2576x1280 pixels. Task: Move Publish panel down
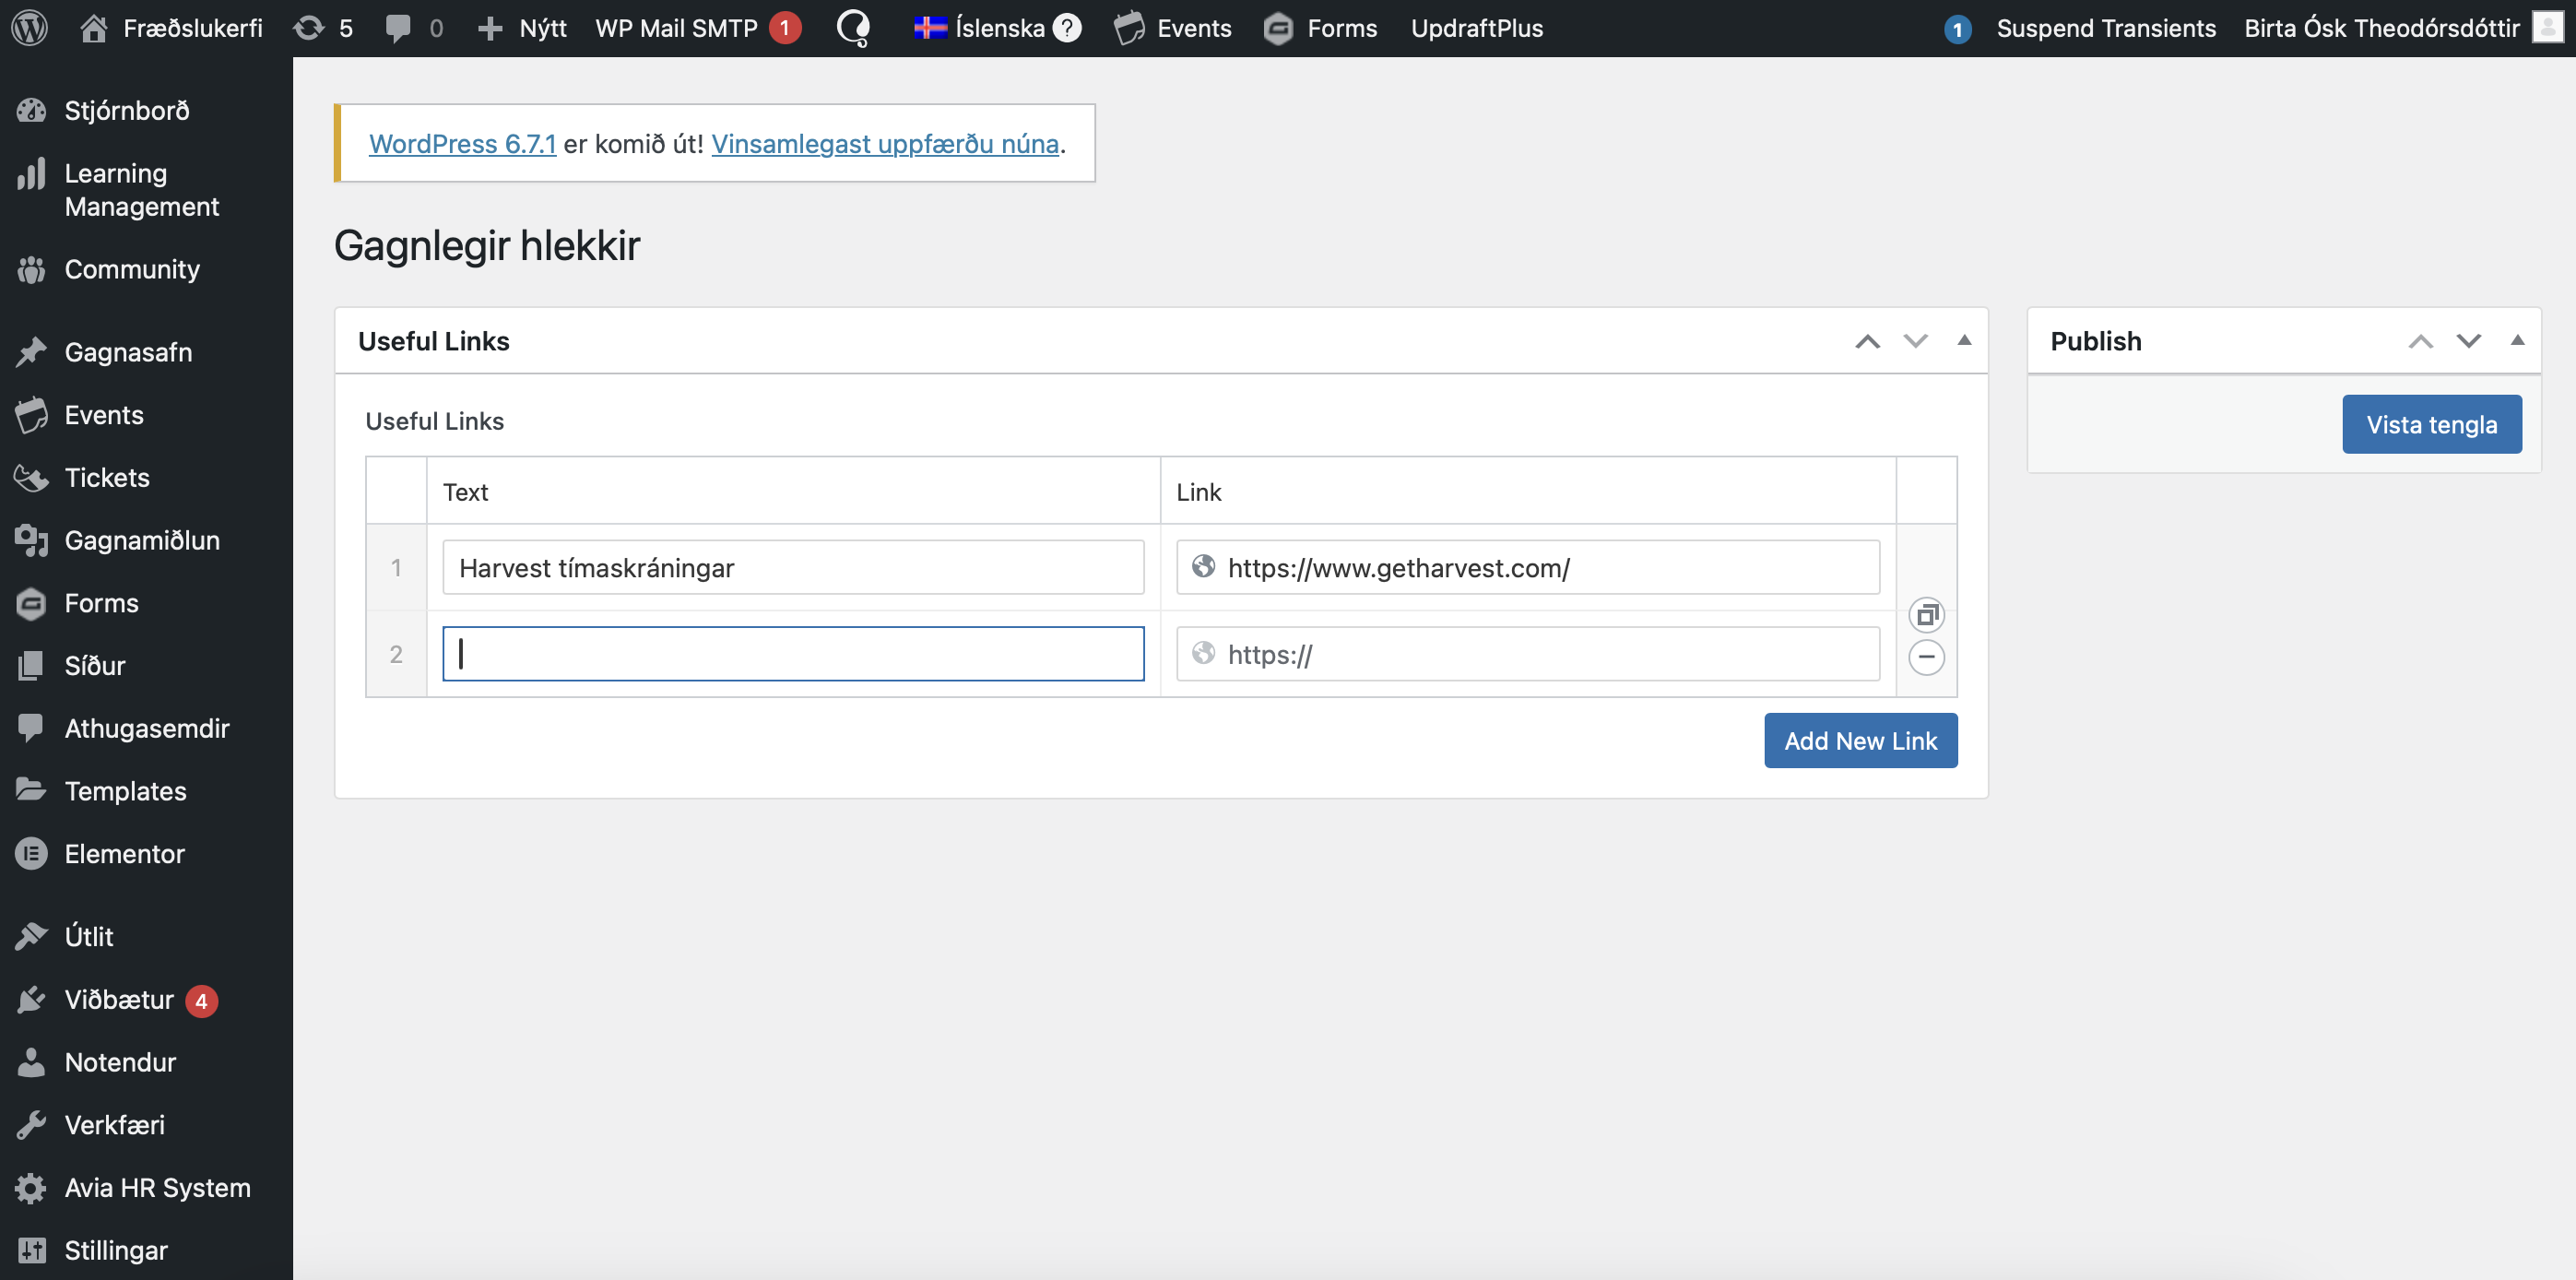2468,341
